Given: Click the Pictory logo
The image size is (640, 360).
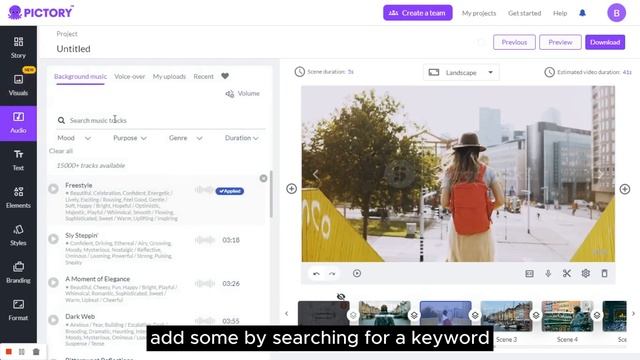Looking at the screenshot, I should [40, 12].
